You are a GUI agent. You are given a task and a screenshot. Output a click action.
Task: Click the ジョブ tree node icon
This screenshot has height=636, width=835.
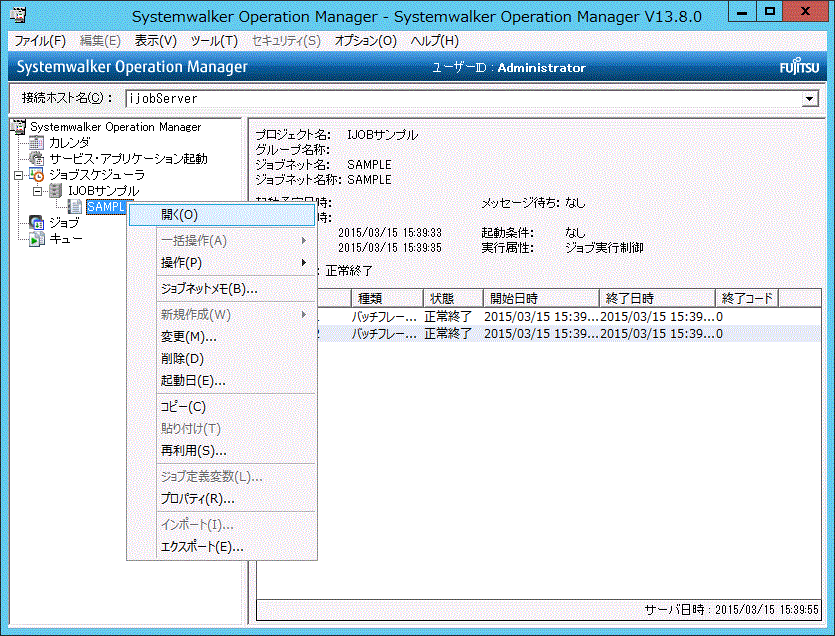36,223
